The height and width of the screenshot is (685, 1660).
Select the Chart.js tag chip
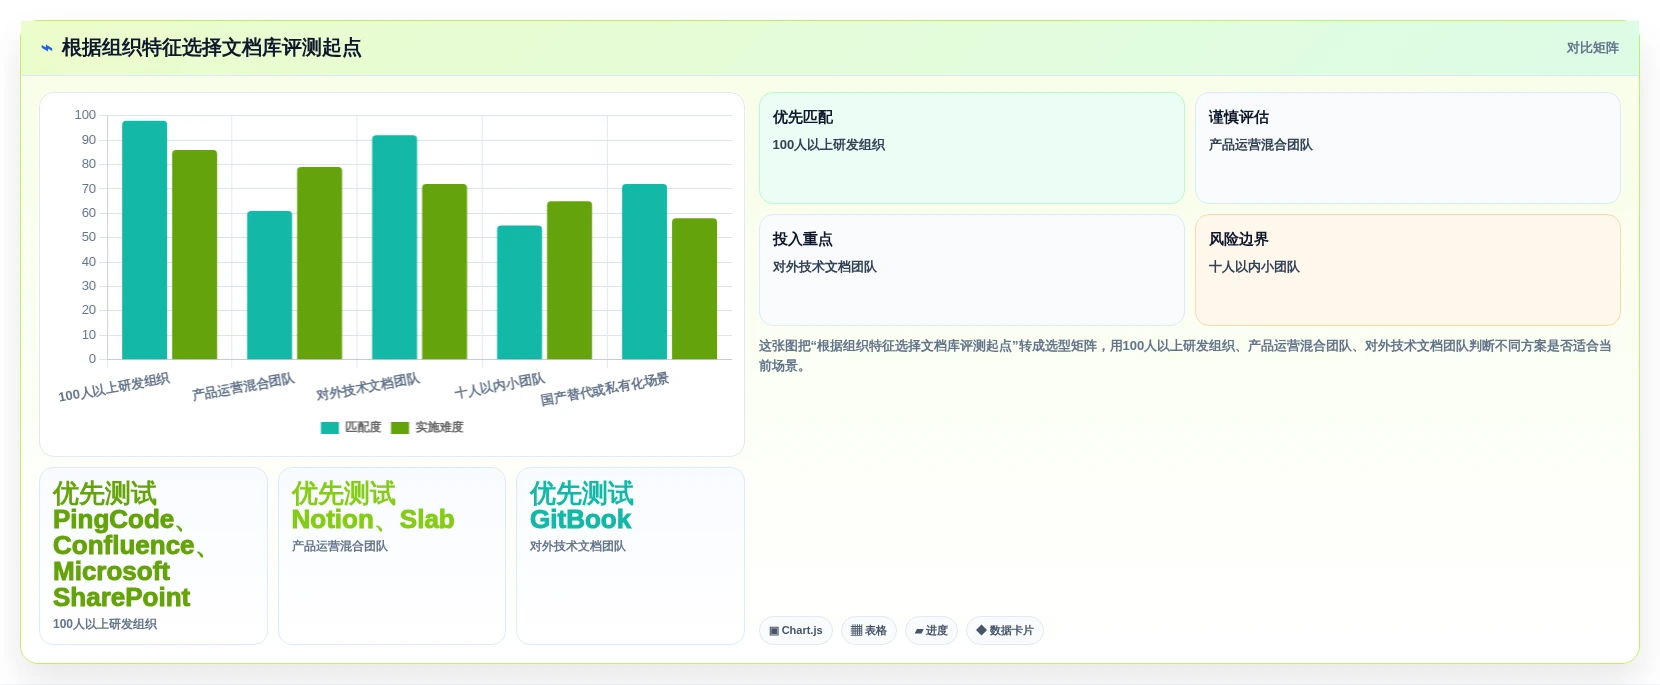pyautogui.click(x=796, y=631)
